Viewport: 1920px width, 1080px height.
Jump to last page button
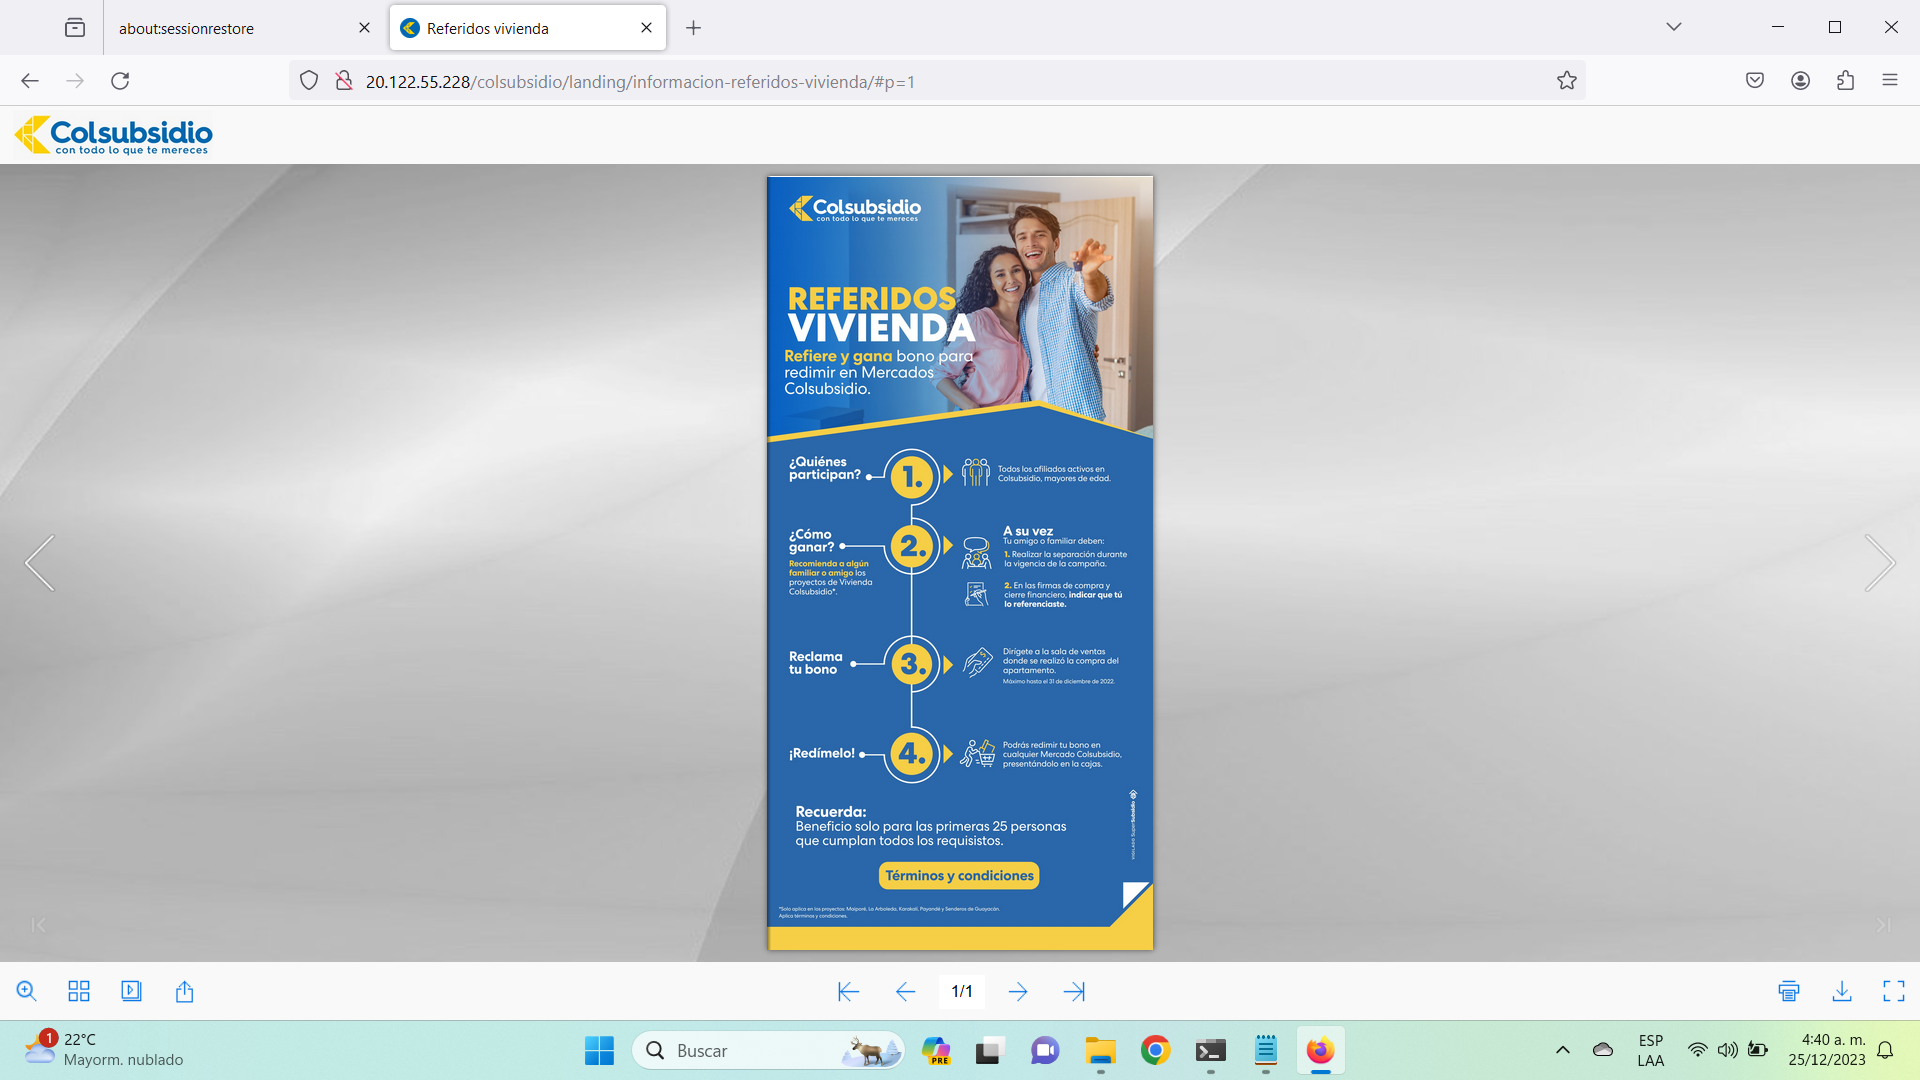pos(1074,991)
